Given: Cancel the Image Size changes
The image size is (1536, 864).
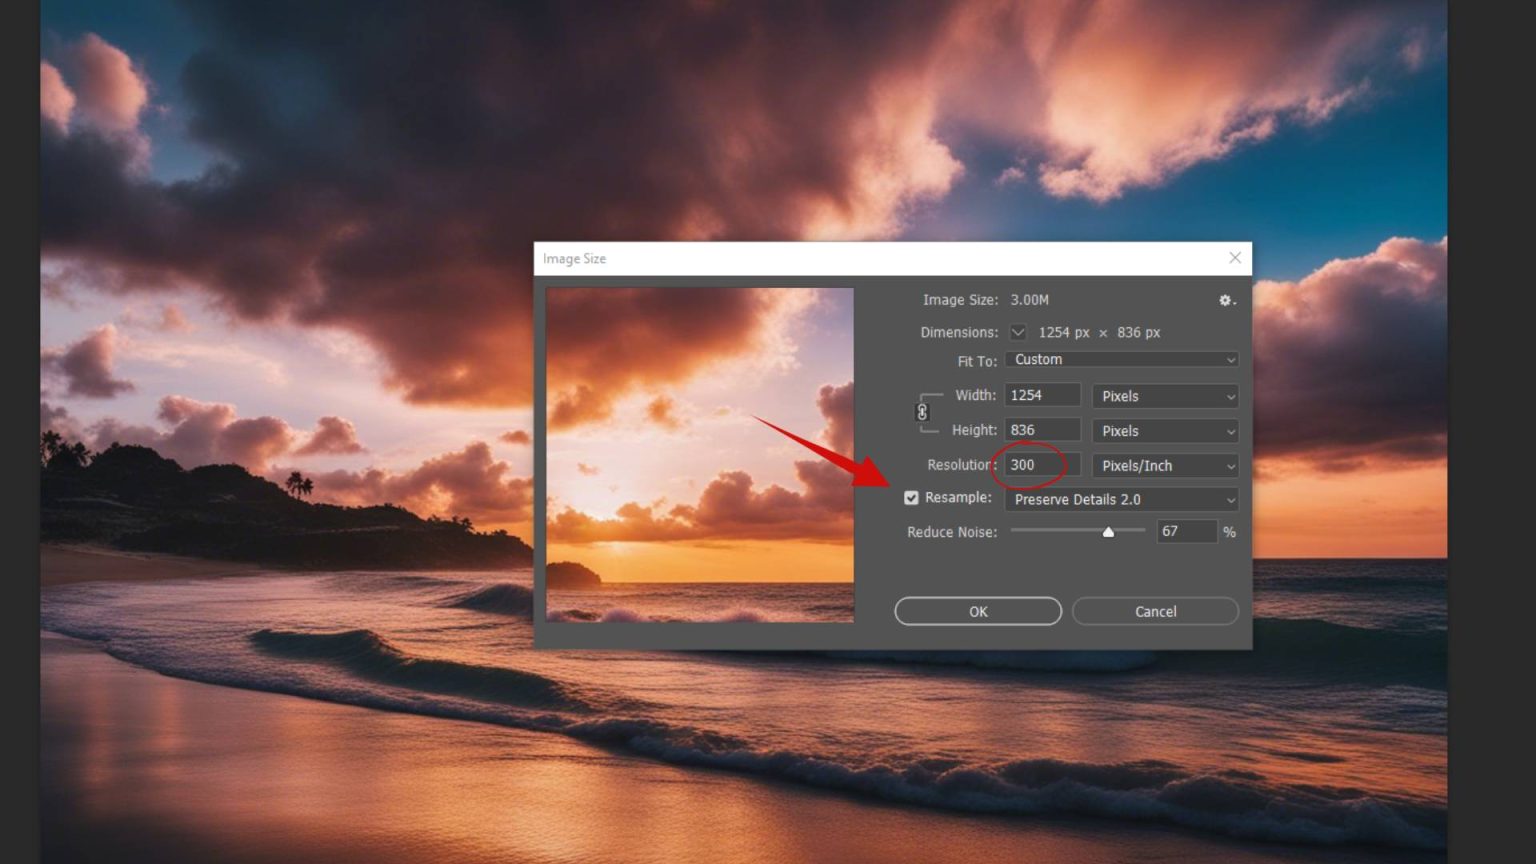Looking at the screenshot, I should (x=1154, y=611).
